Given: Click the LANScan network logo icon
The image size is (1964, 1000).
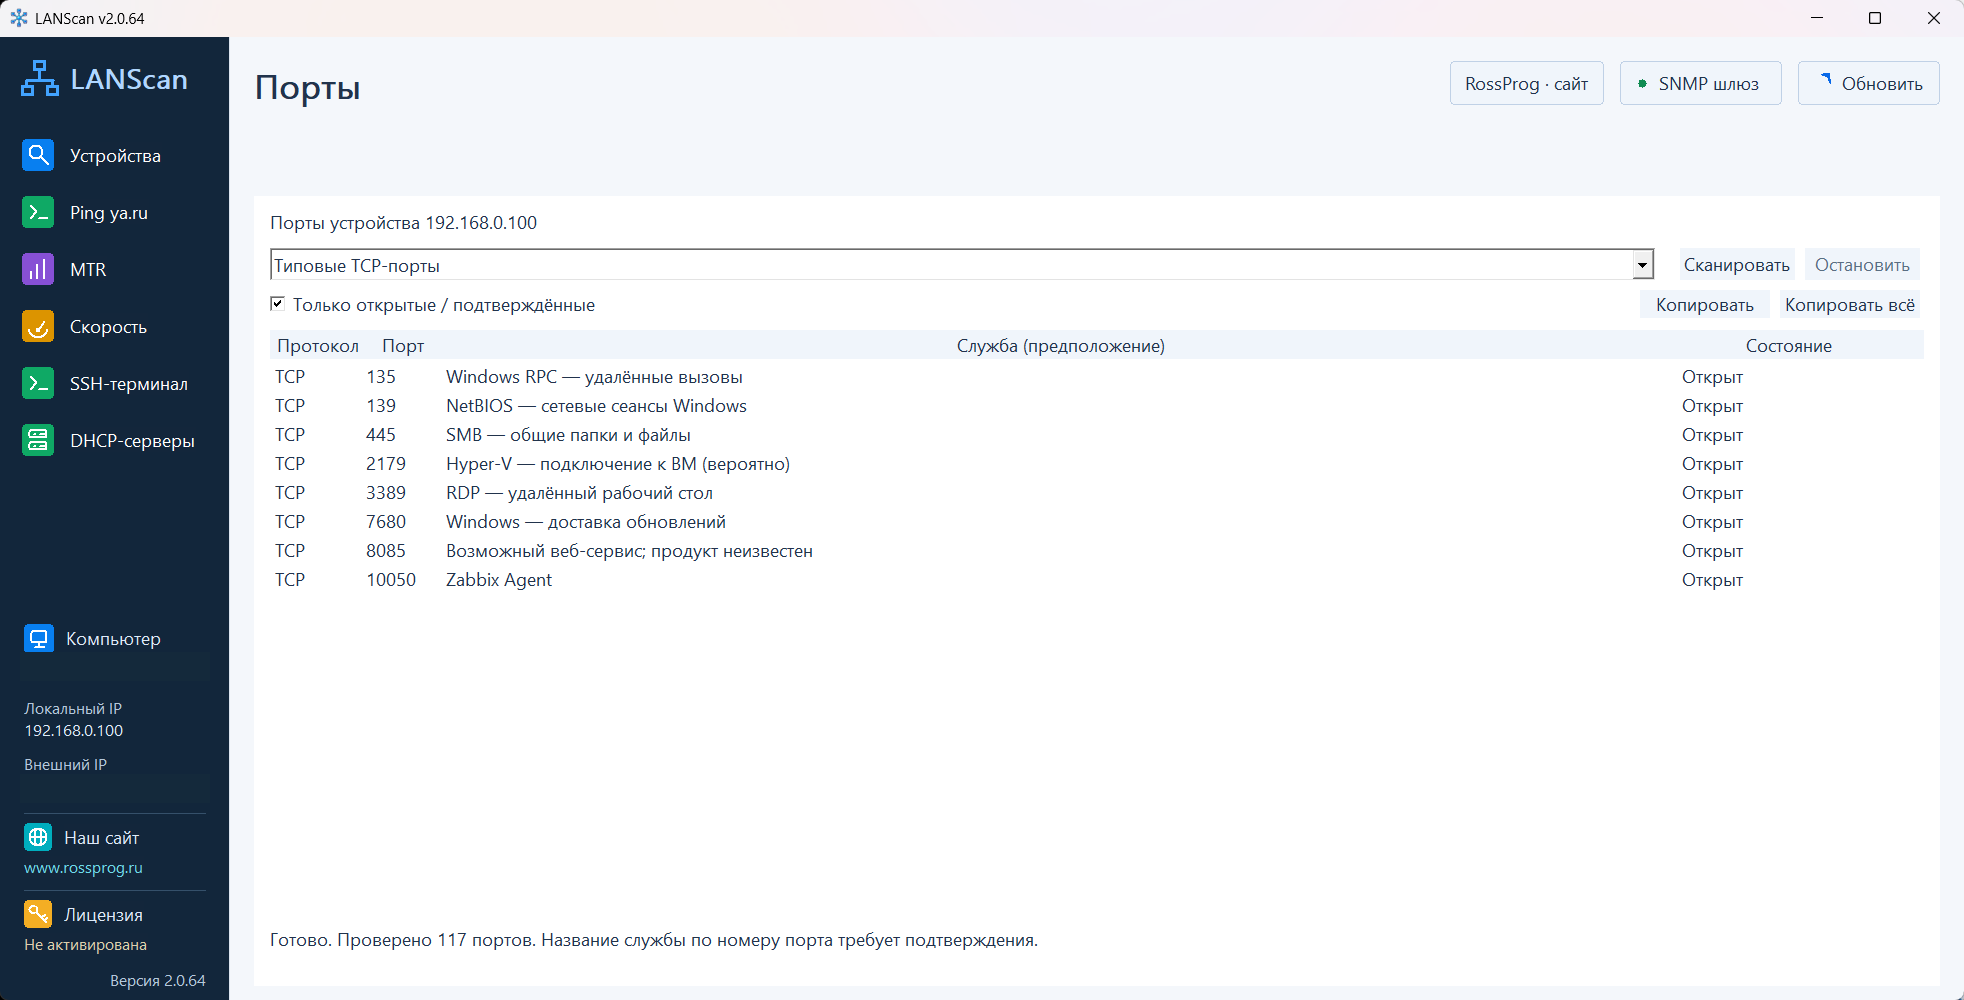Looking at the screenshot, I should (40, 79).
